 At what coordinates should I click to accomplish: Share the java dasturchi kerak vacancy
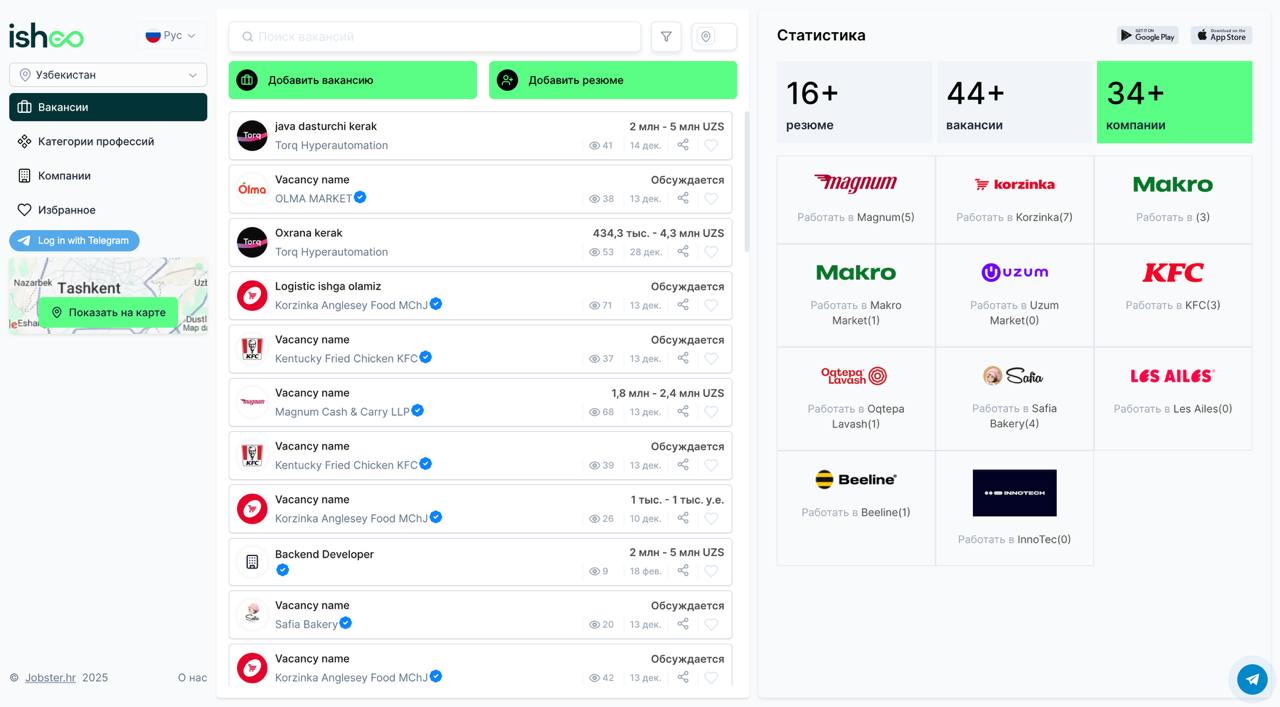click(x=683, y=145)
